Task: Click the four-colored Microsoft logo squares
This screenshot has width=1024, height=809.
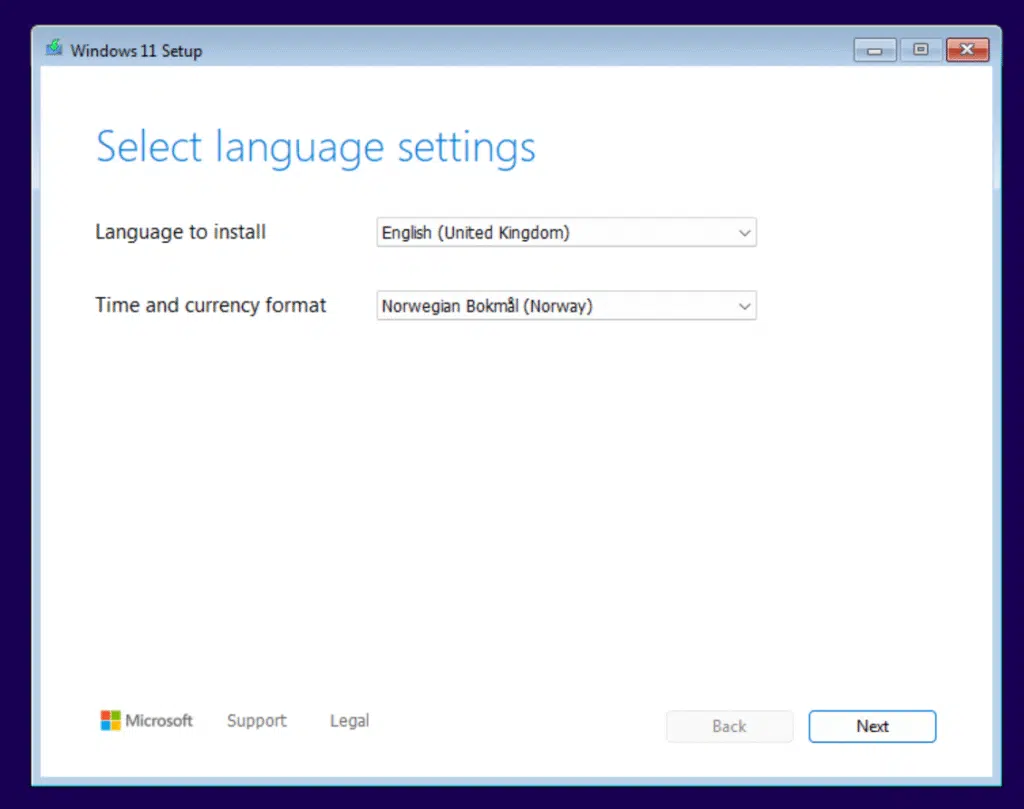Action: [x=110, y=720]
